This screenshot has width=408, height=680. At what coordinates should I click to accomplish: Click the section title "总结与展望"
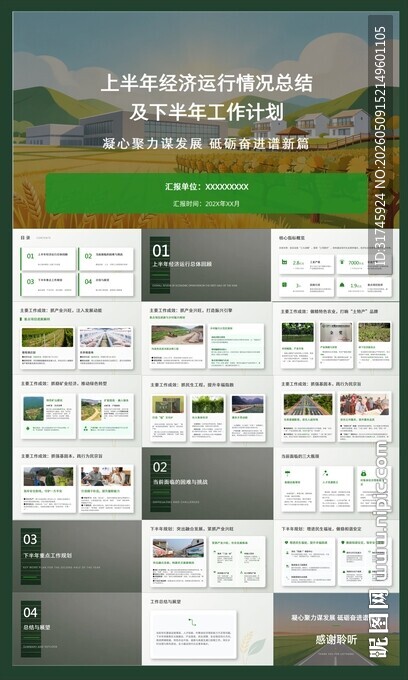36,627
